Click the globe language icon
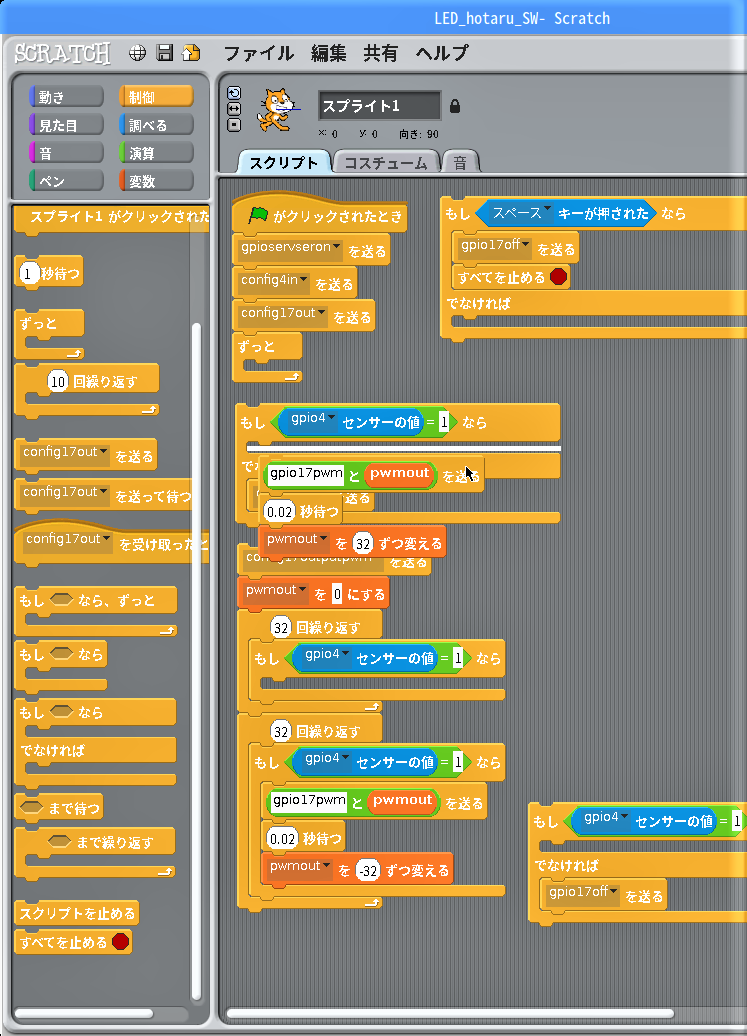The image size is (747, 1036). pos(138,53)
